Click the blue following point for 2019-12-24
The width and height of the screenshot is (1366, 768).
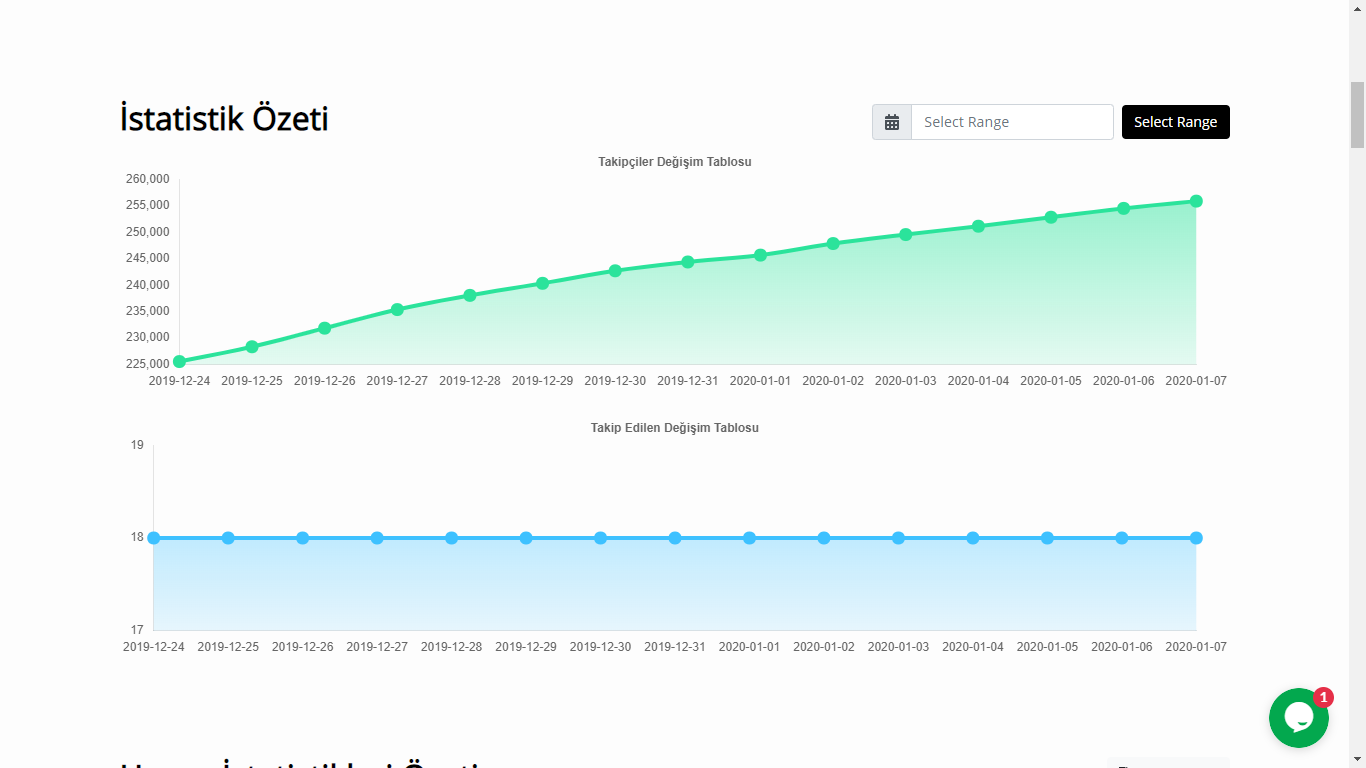[x=154, y=538]
